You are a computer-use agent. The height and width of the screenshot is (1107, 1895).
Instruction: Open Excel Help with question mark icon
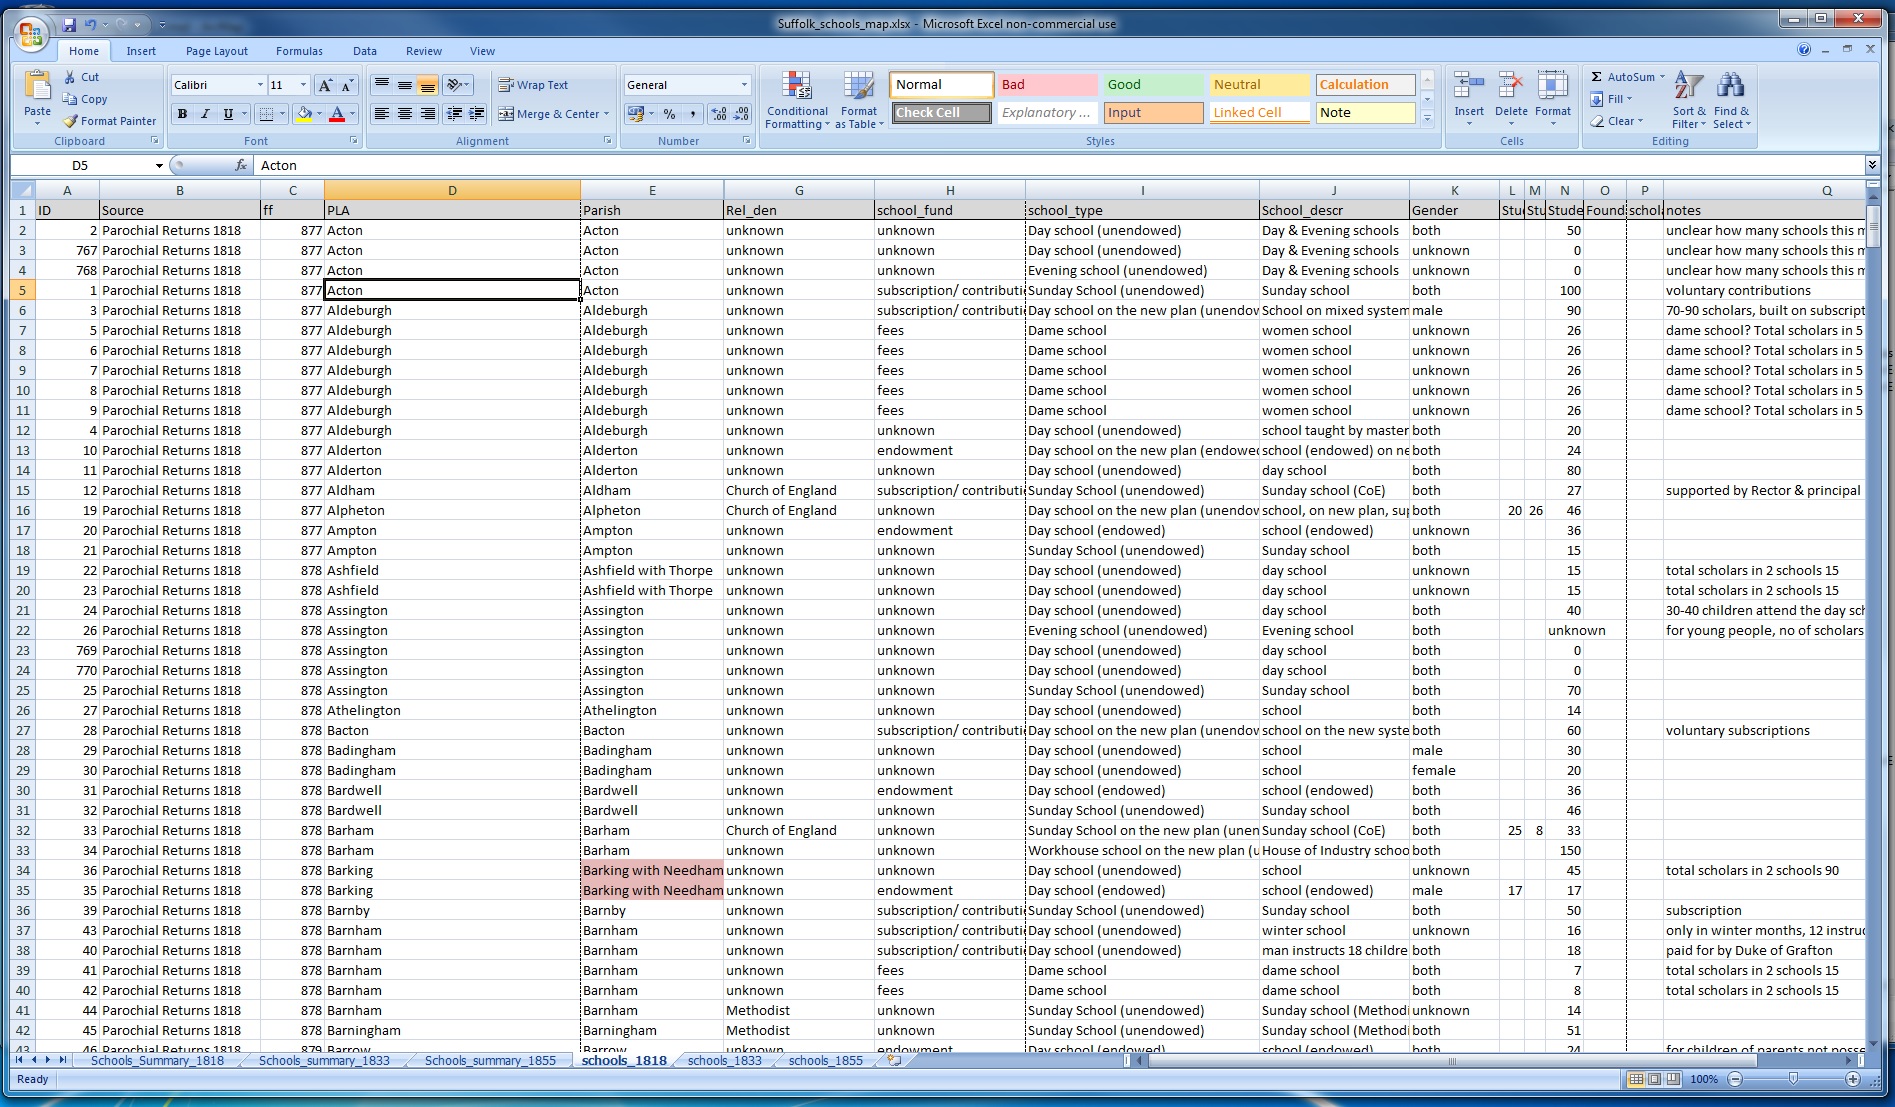pyautogui.click(x=1804, y=50)
